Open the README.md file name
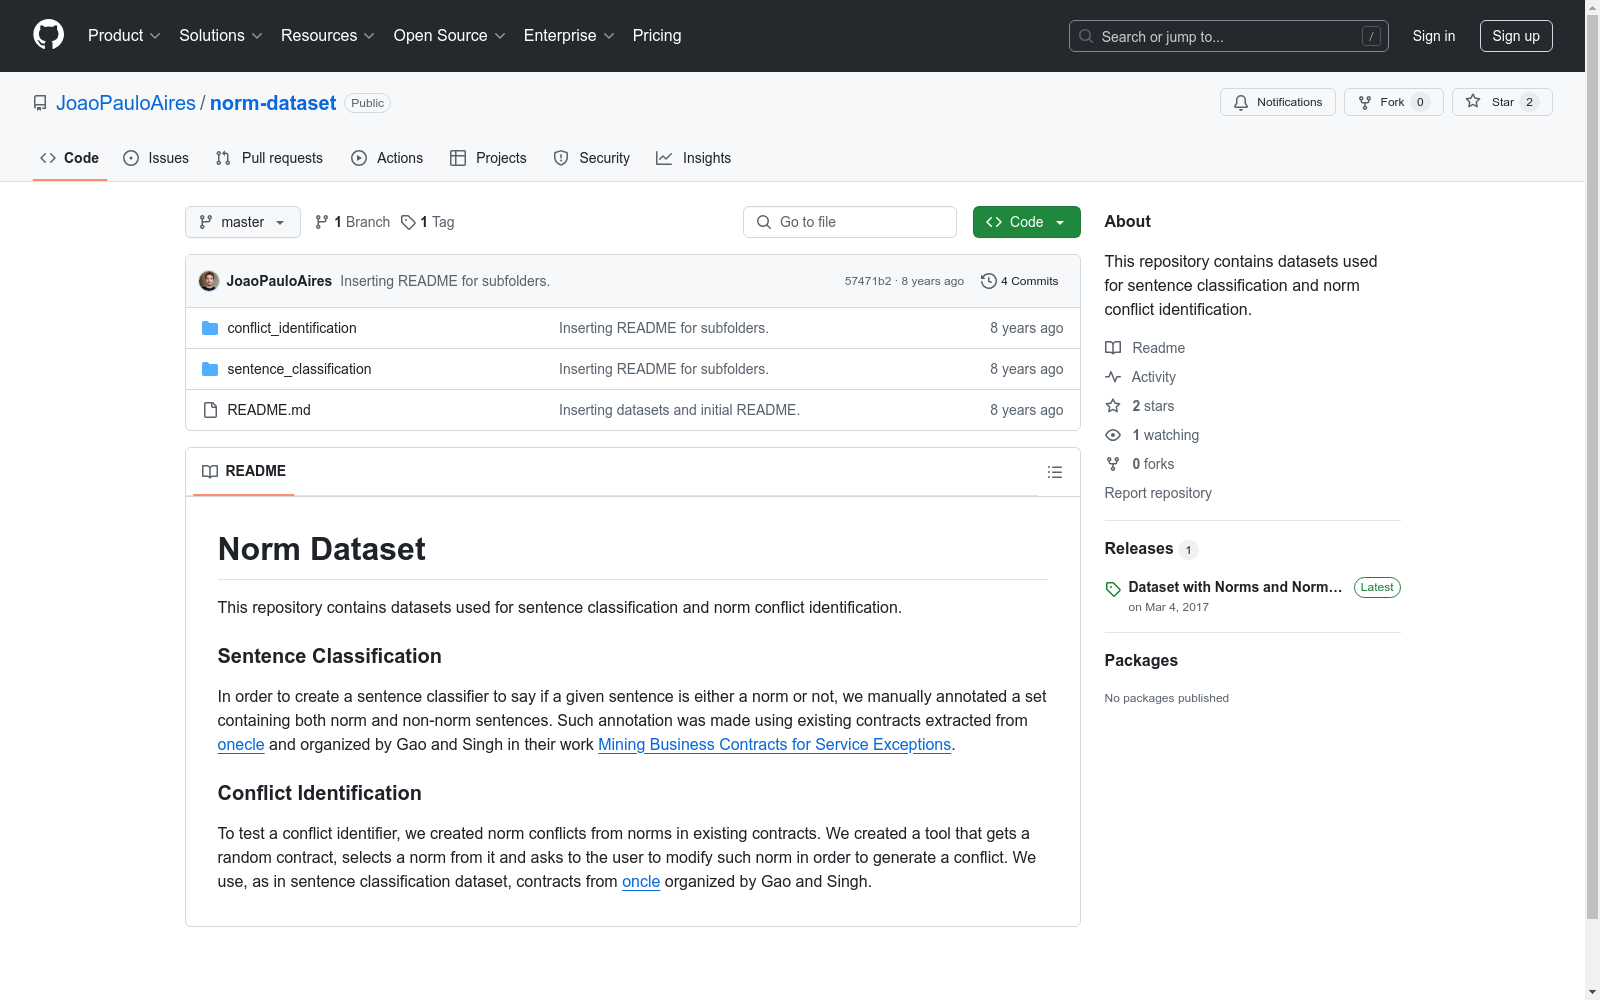This screenshot has height=1000, width=1600. click(269, 410)
